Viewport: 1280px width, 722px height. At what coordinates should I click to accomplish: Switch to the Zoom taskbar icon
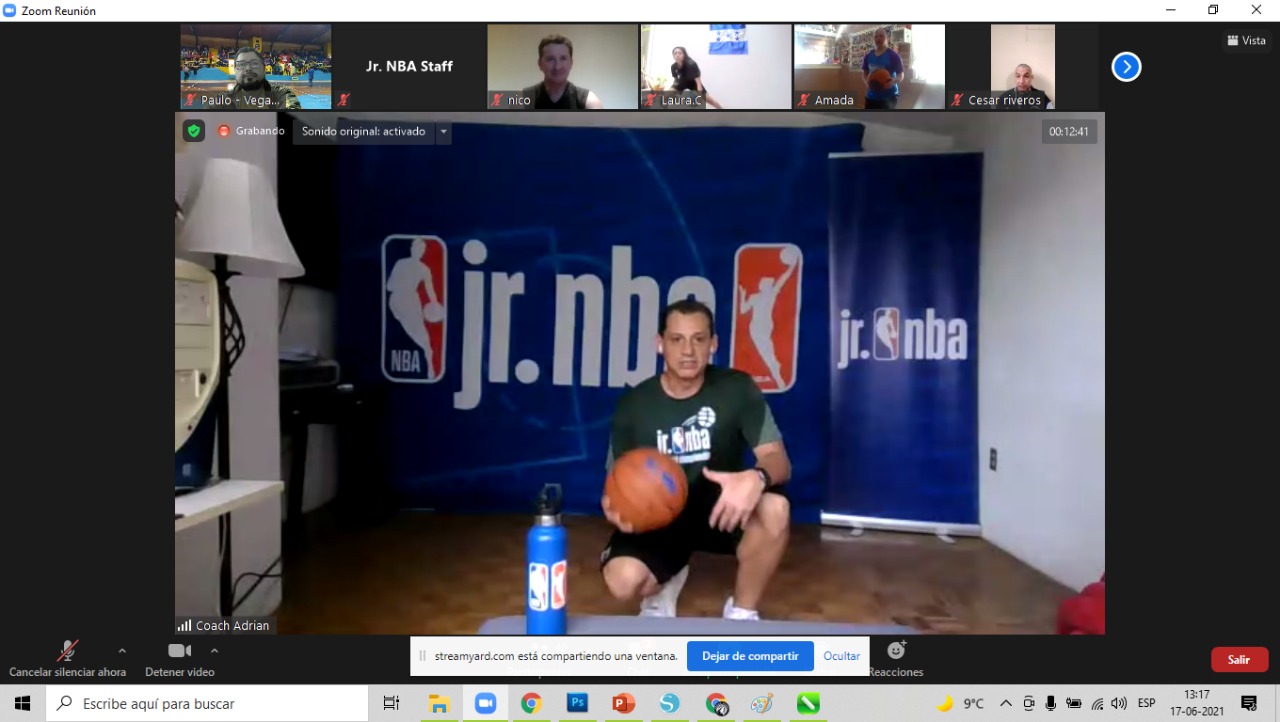tap(485, 703)
